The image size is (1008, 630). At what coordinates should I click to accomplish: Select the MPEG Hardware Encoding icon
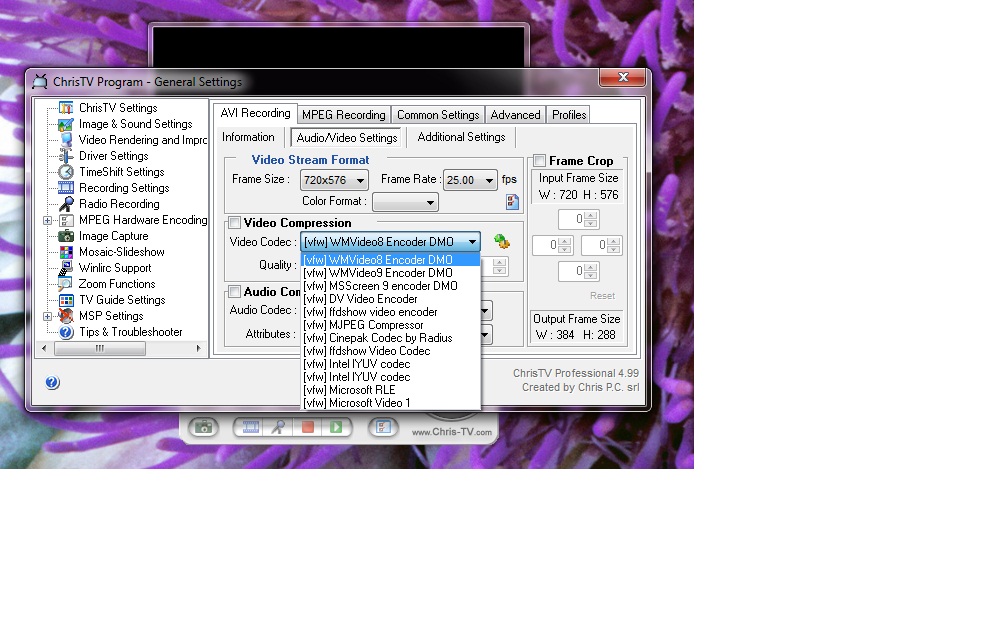click(66, 220)
